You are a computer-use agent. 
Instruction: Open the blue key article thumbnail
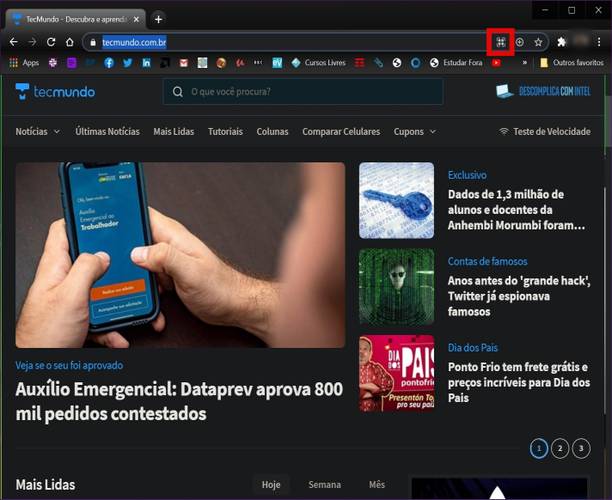click(x=396, y=200)
